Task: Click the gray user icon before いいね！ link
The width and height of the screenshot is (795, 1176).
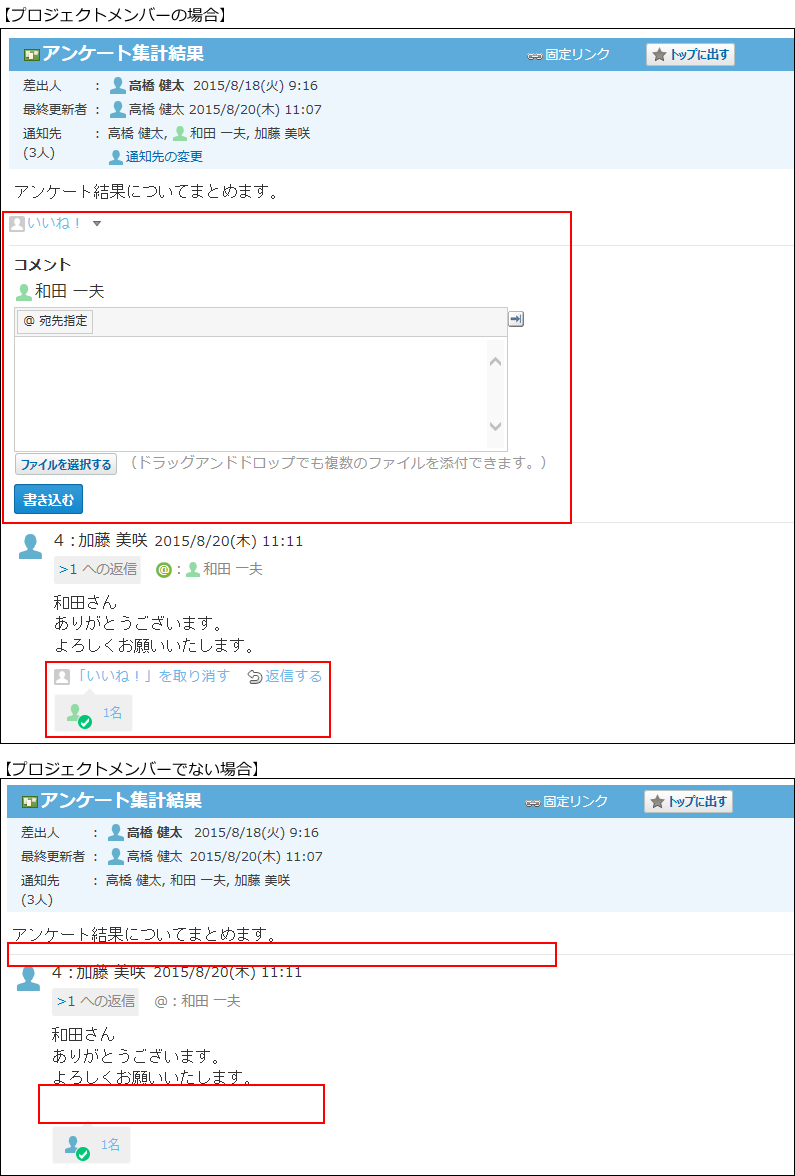Action: coord(16,224)
